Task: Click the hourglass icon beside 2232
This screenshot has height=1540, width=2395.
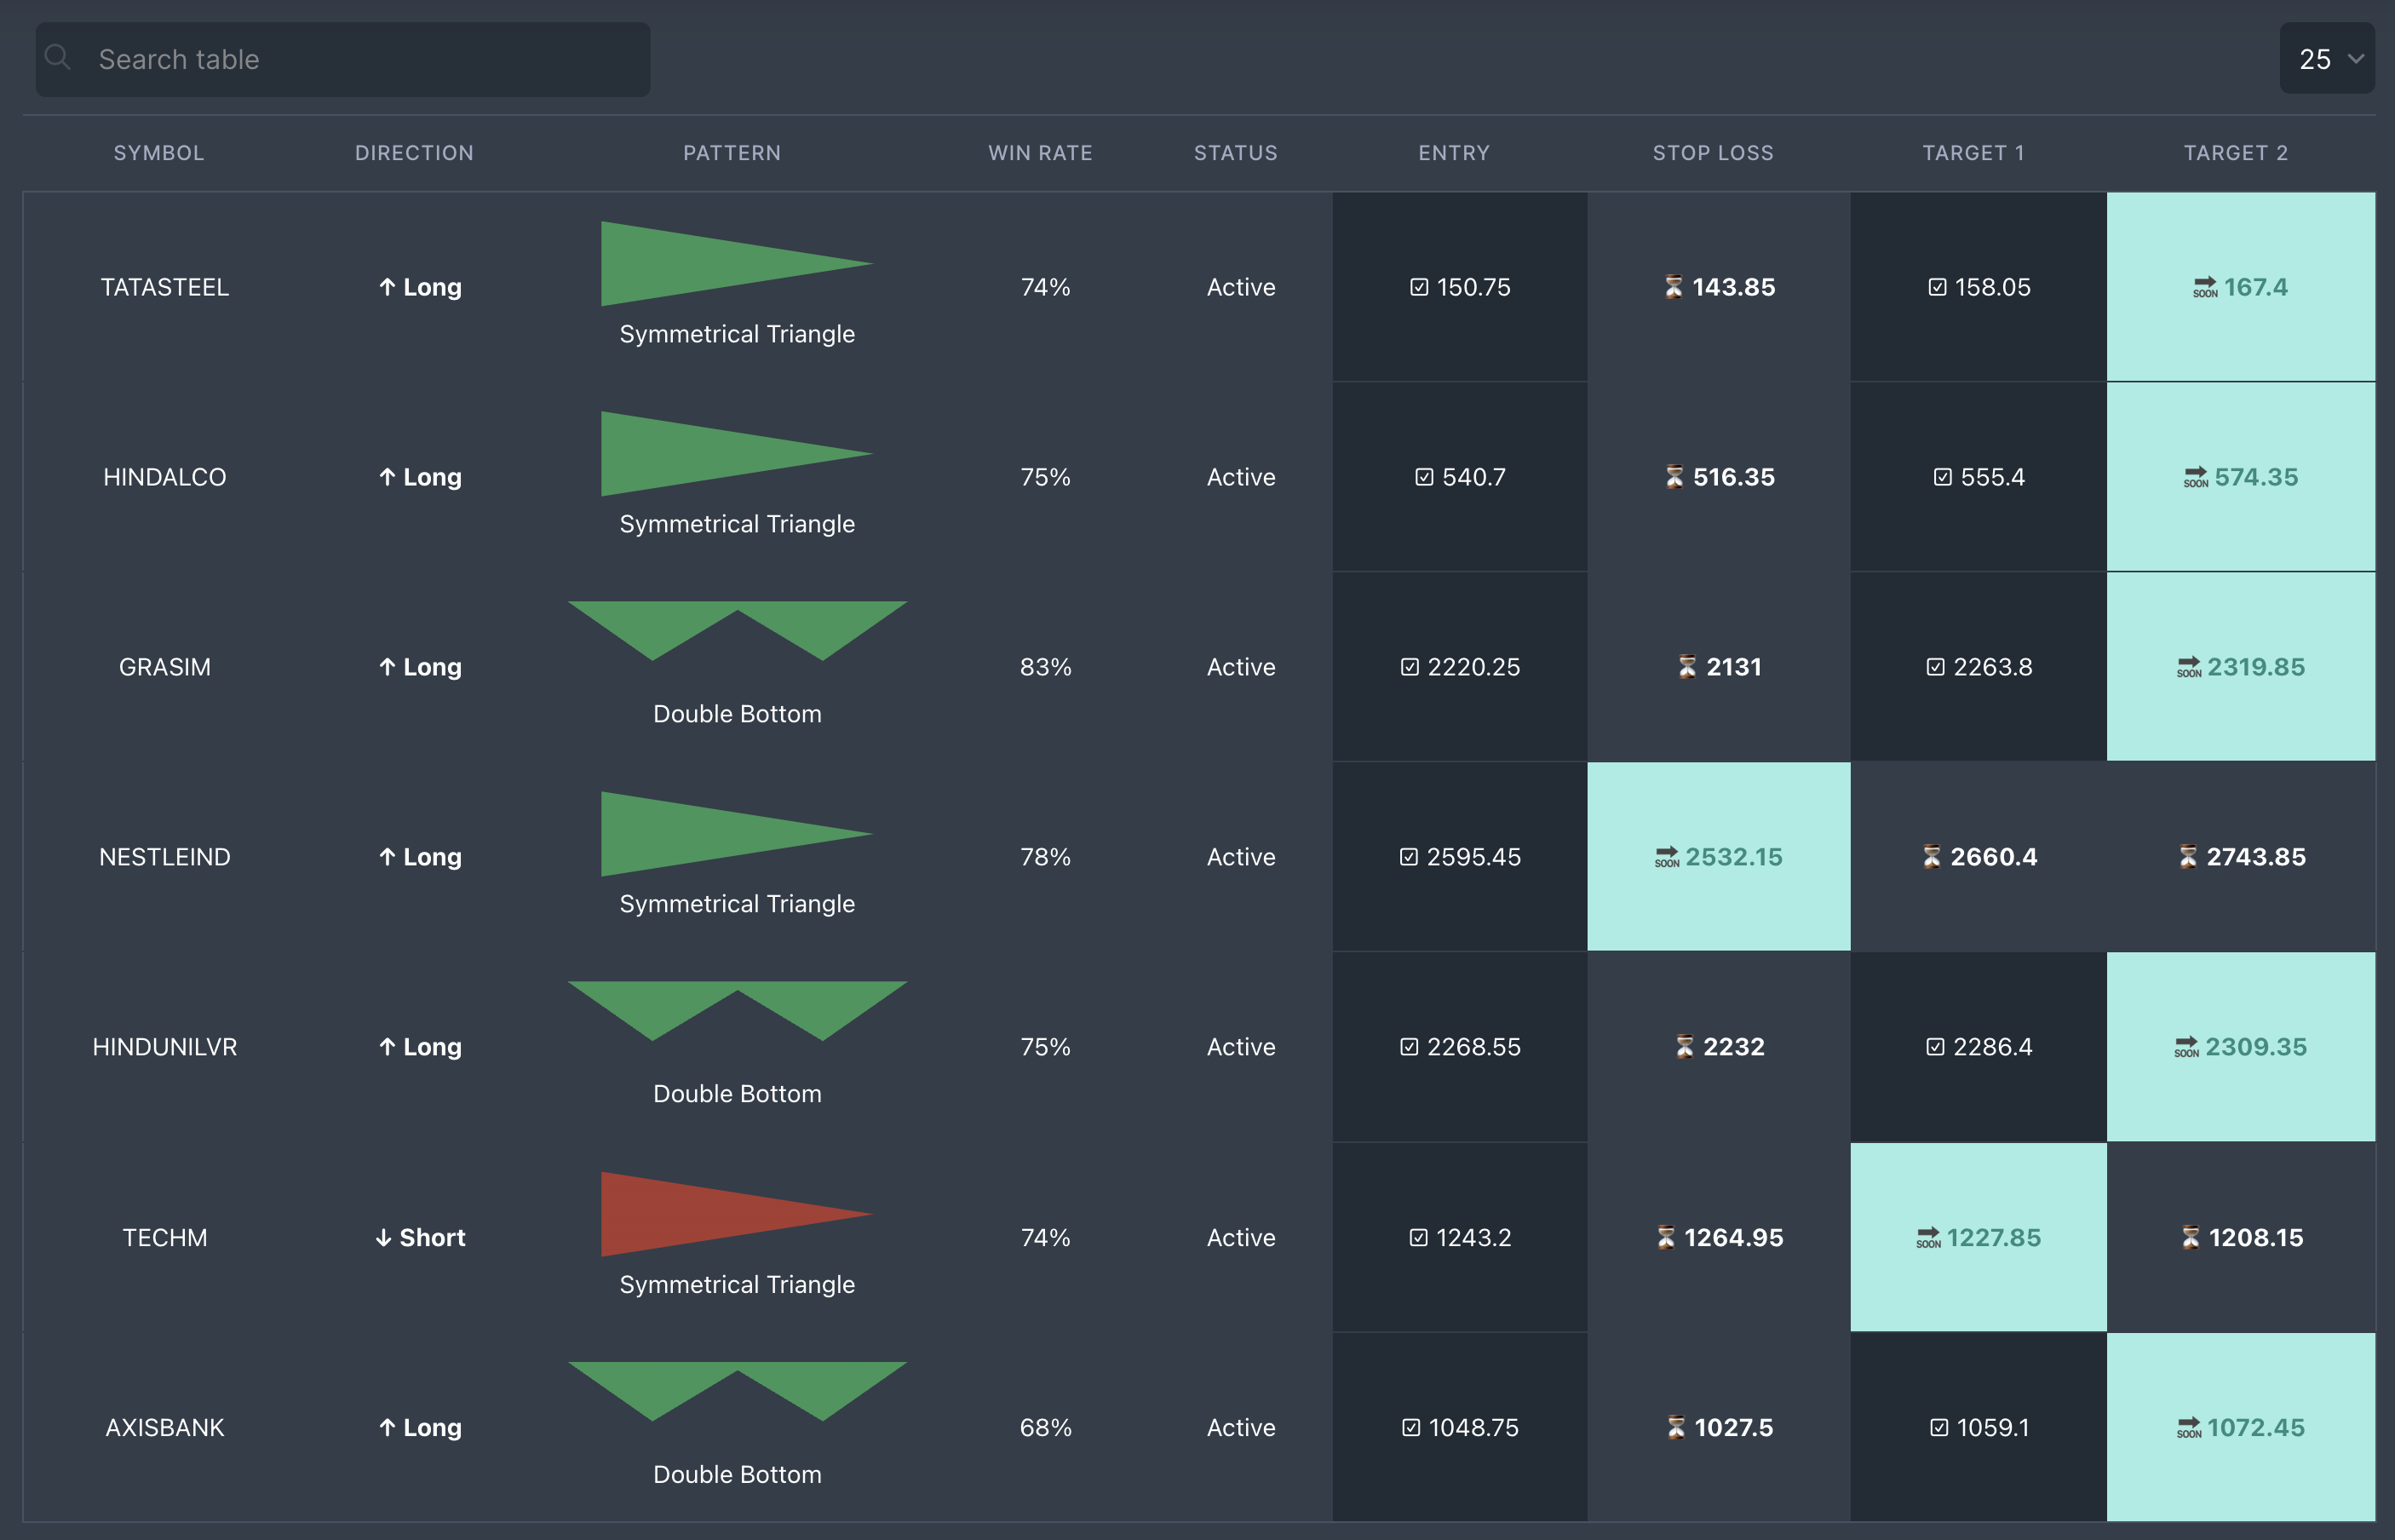Action: coord(1684,1047)
